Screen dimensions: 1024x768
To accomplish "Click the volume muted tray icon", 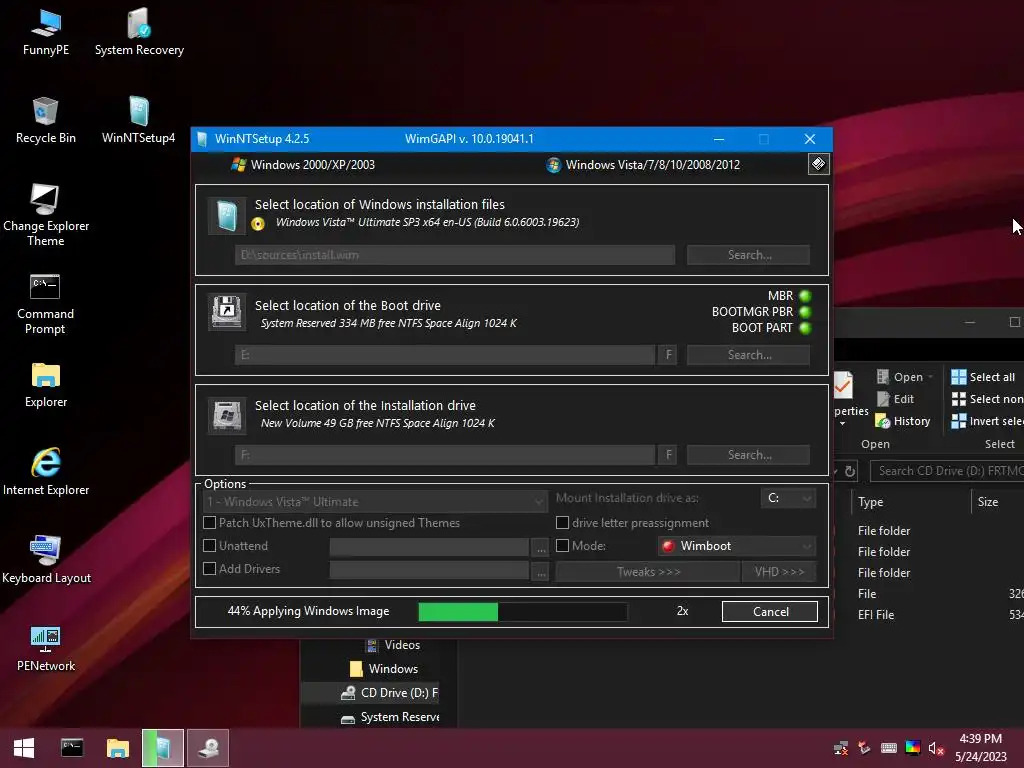I will click(936, 748).
